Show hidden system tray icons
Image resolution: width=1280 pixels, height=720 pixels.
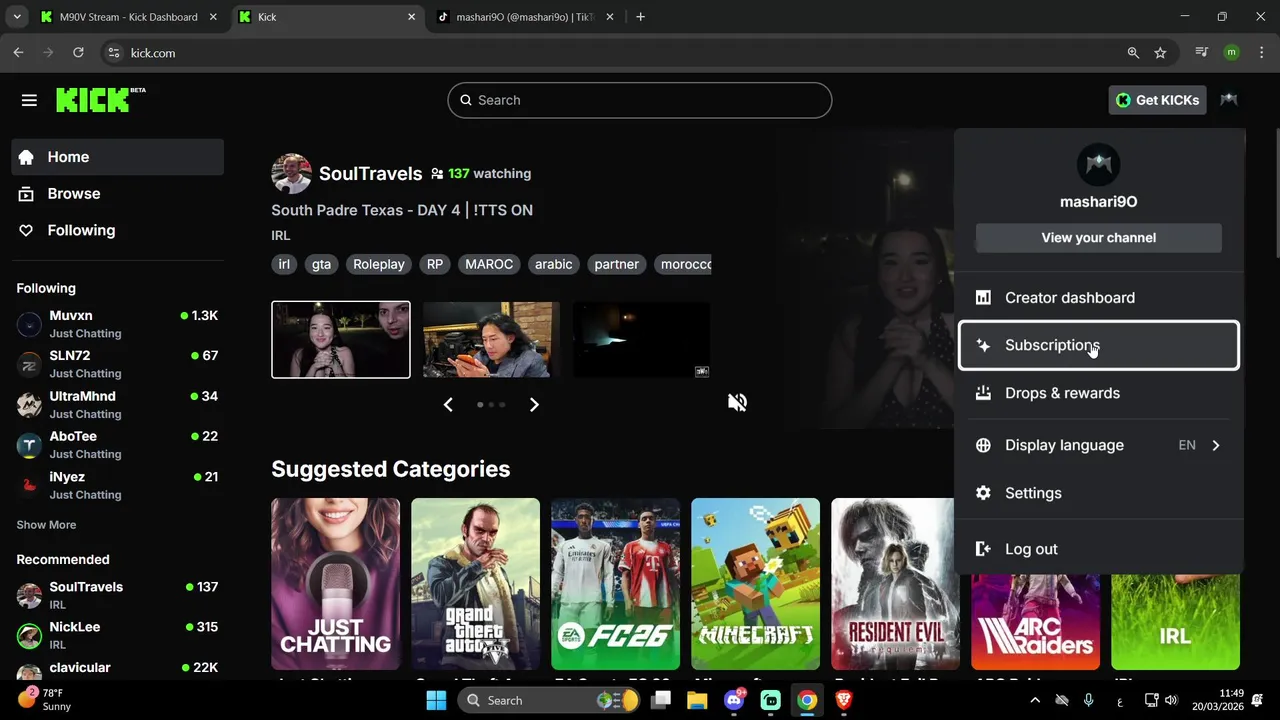[x=1035, y=701]
